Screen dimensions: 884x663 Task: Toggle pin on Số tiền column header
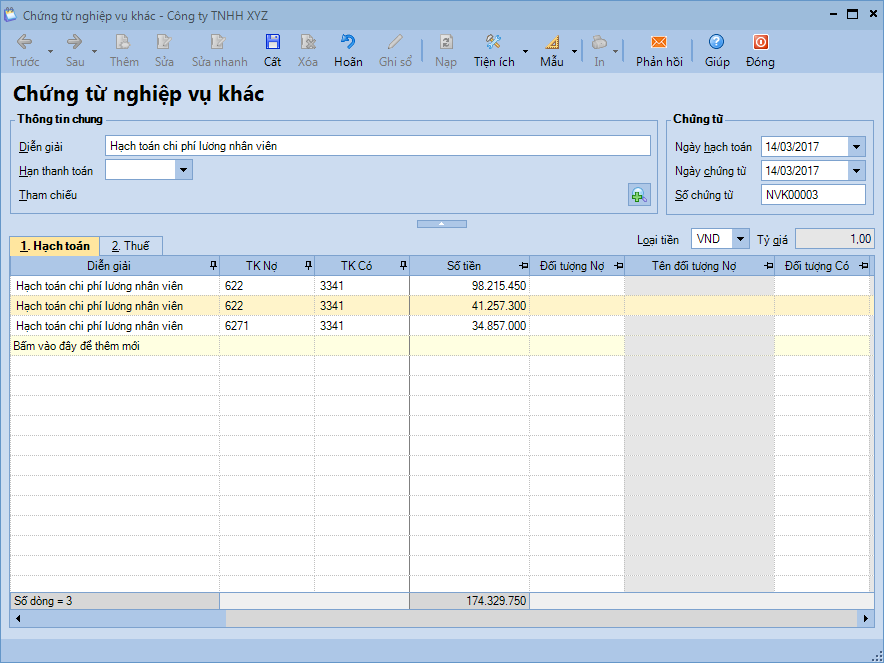523,266
